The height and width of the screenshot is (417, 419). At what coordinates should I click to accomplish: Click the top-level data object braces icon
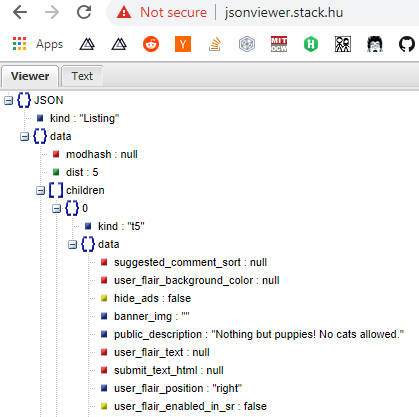(x=40, y=136)
